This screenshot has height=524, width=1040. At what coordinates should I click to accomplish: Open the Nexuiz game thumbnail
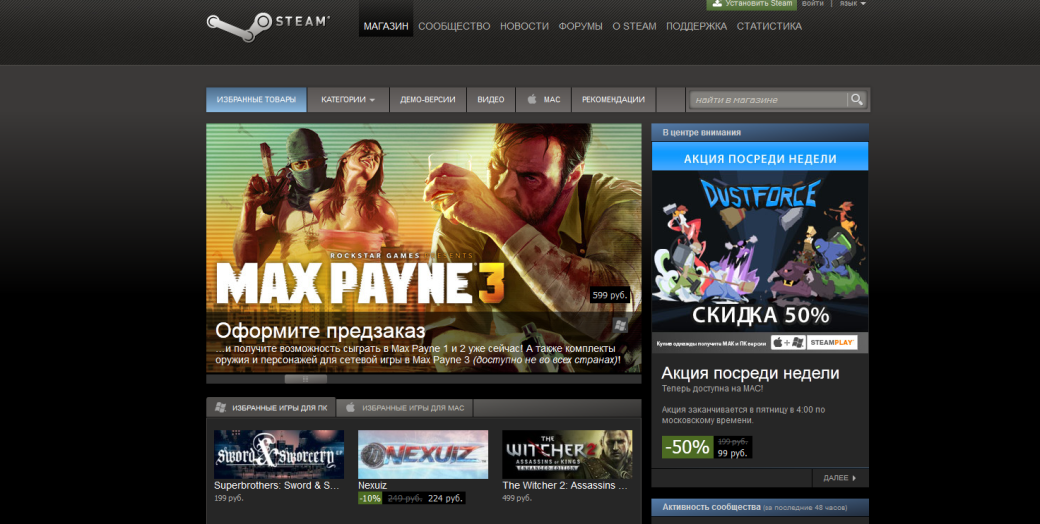click(422, 454)
